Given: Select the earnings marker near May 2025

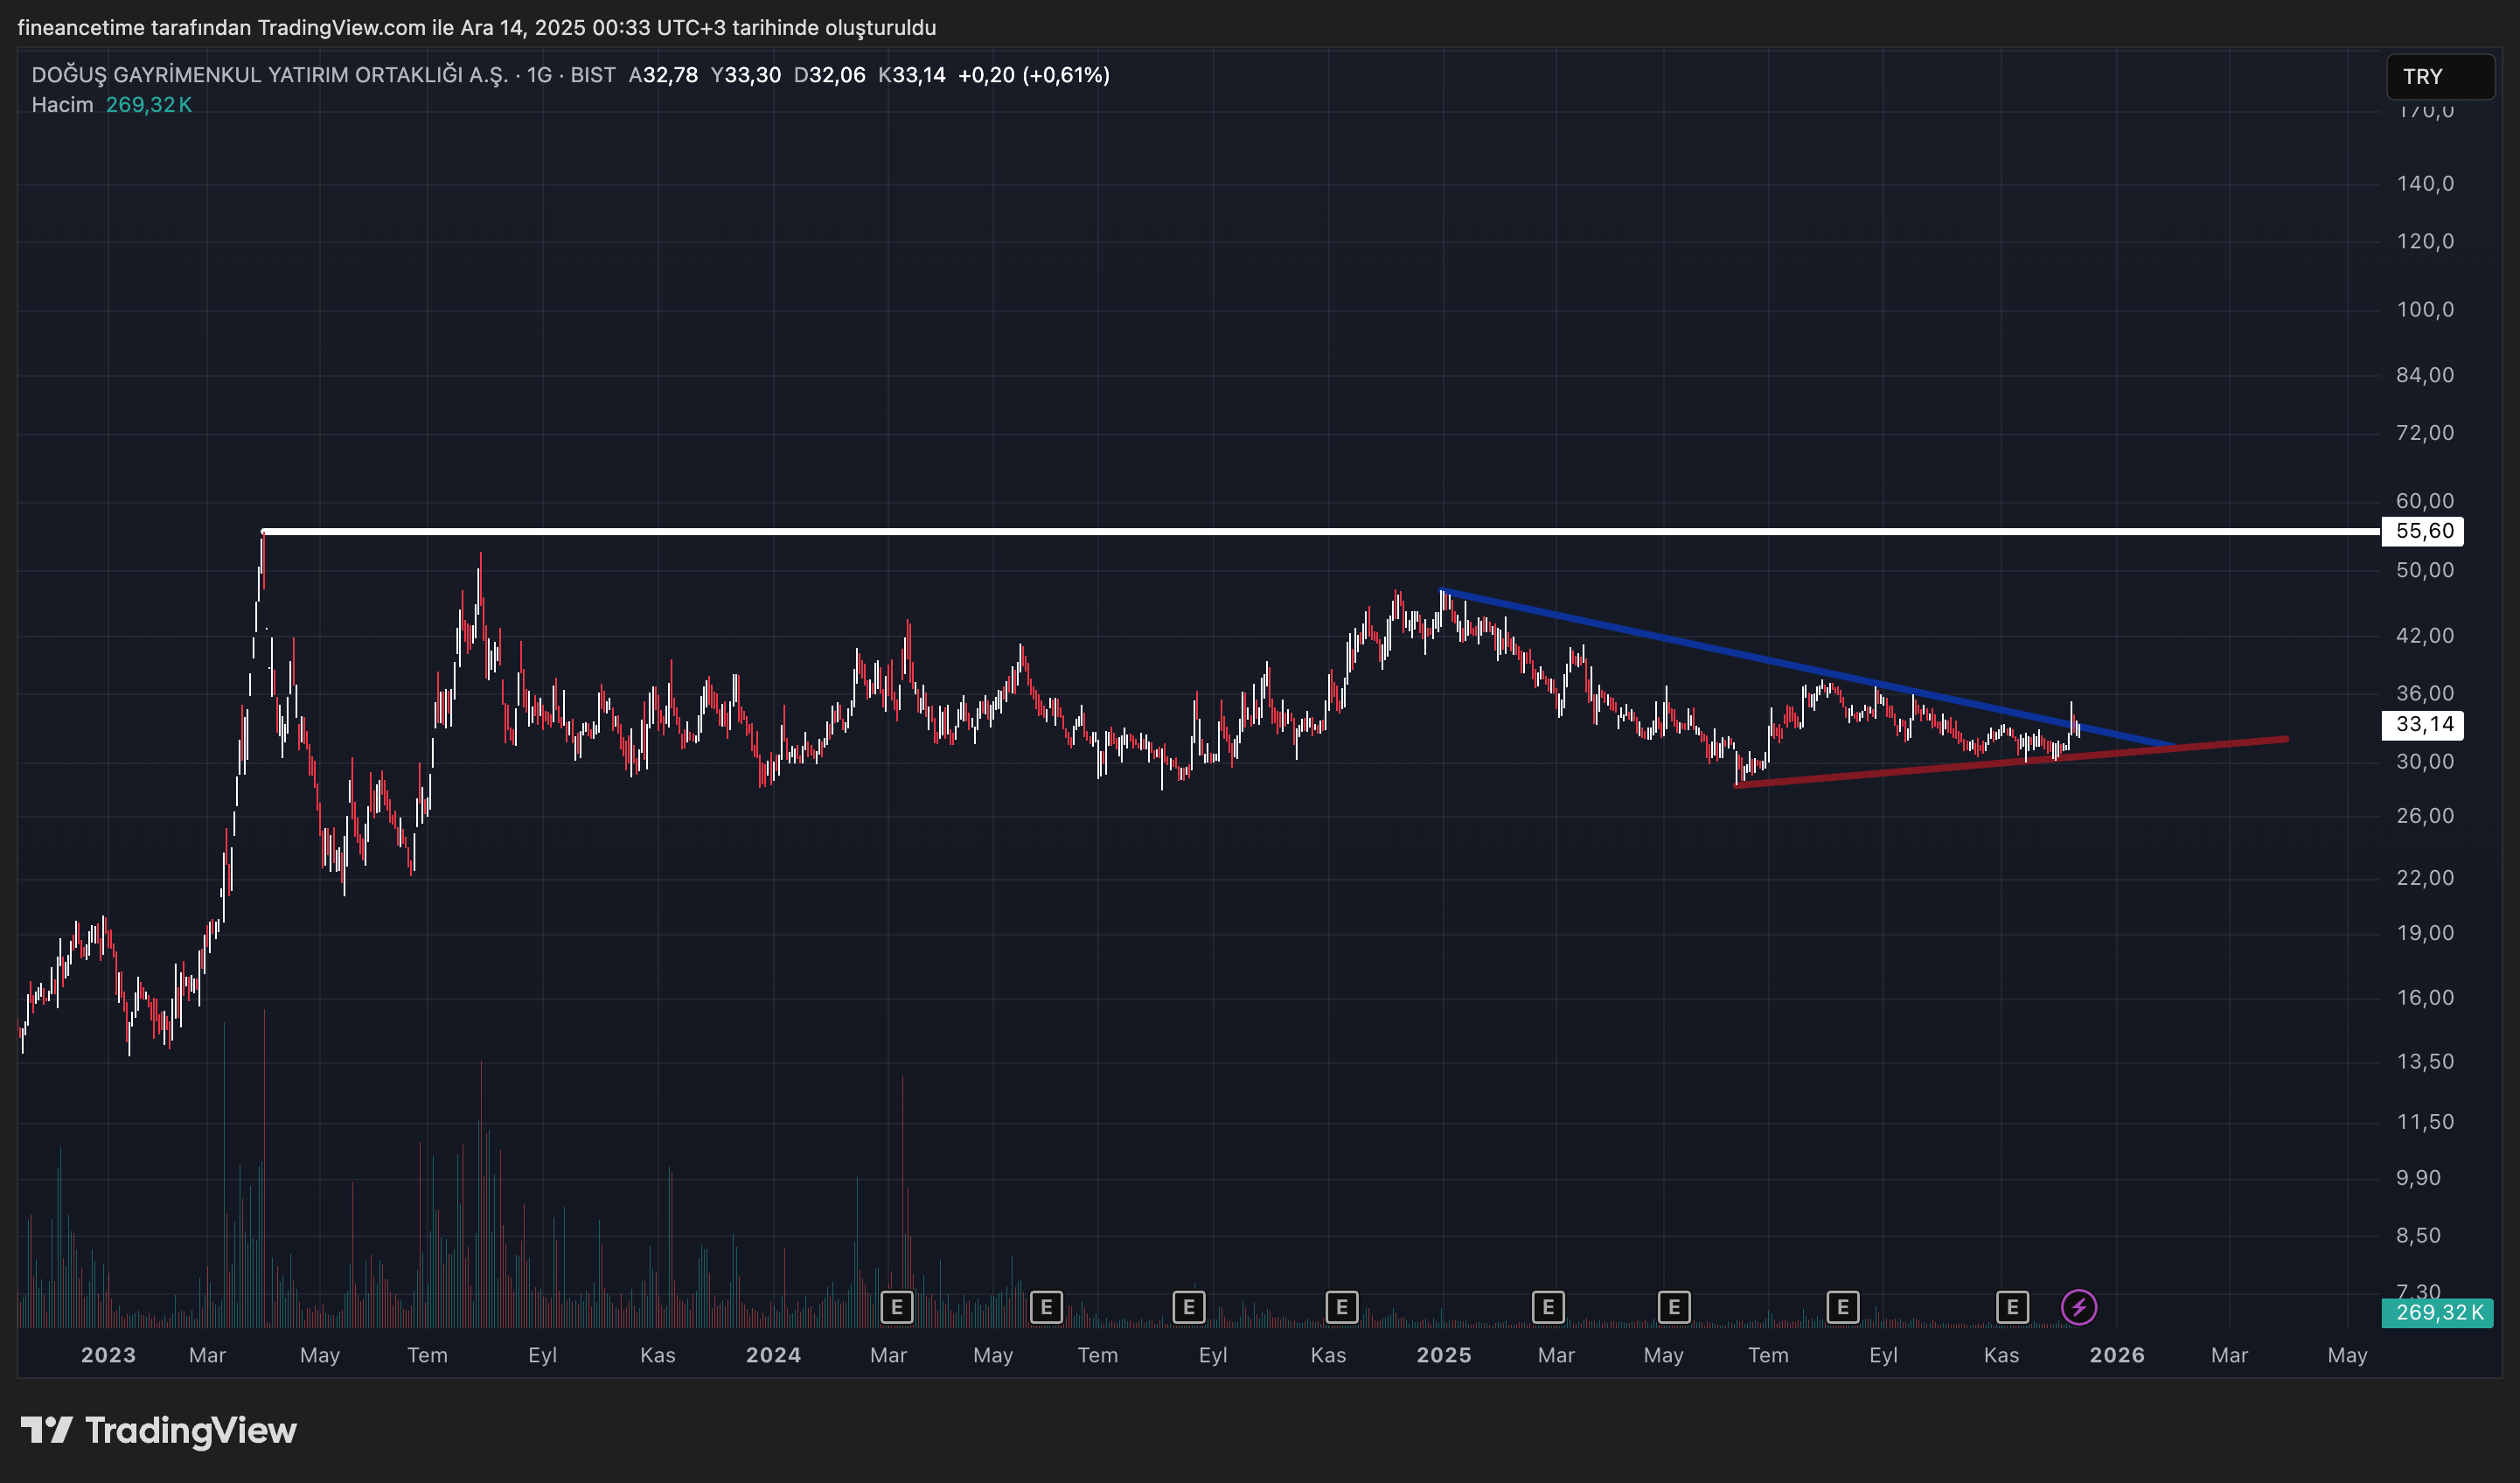Looking at the screenshot, I should click(x=1672, y=1306).
